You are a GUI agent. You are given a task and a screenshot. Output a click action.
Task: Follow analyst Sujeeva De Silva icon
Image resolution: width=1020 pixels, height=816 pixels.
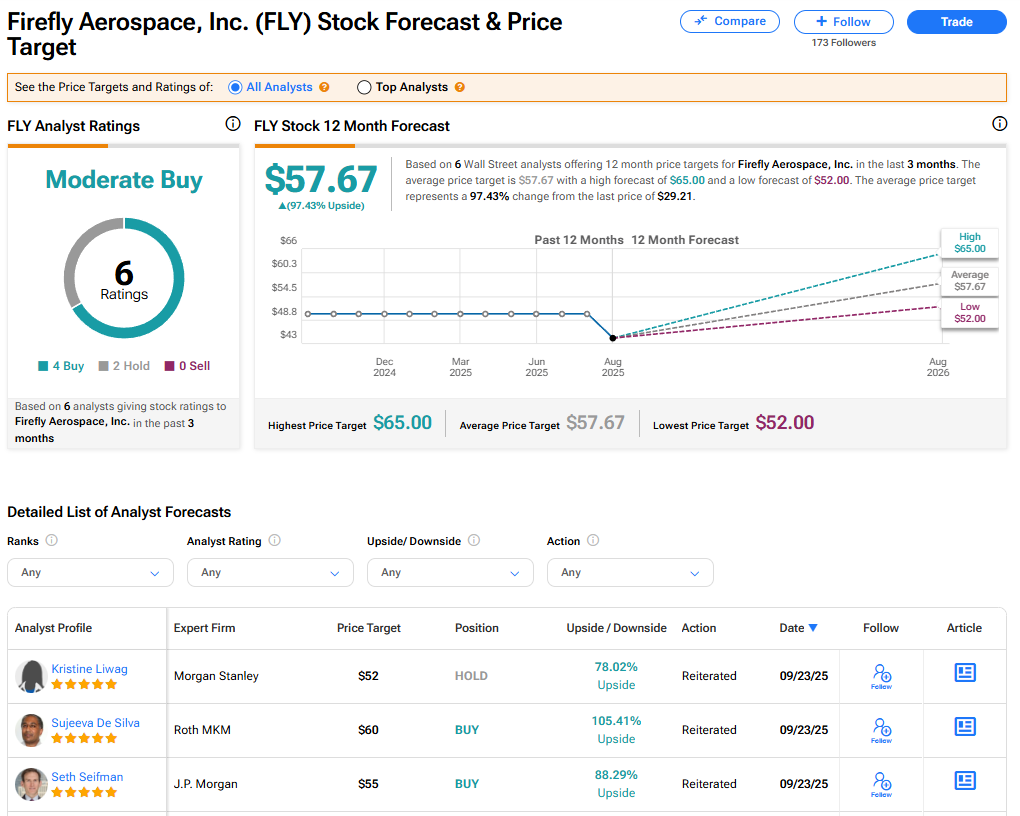(x=881, y=729)
